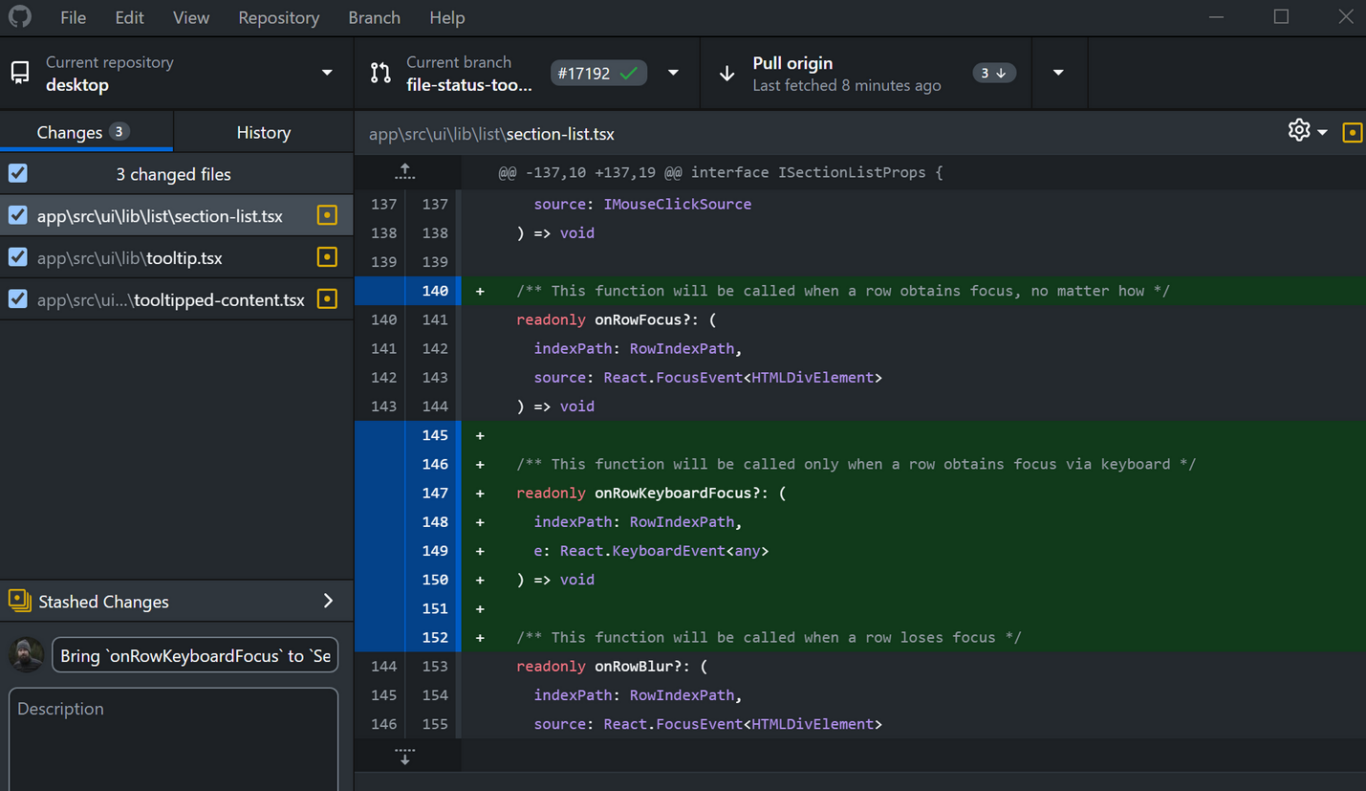This screenshot has width=1366, height=791.
Task: Click the modified status dot next to section-list.tsx
Action: tap(326, 215)
